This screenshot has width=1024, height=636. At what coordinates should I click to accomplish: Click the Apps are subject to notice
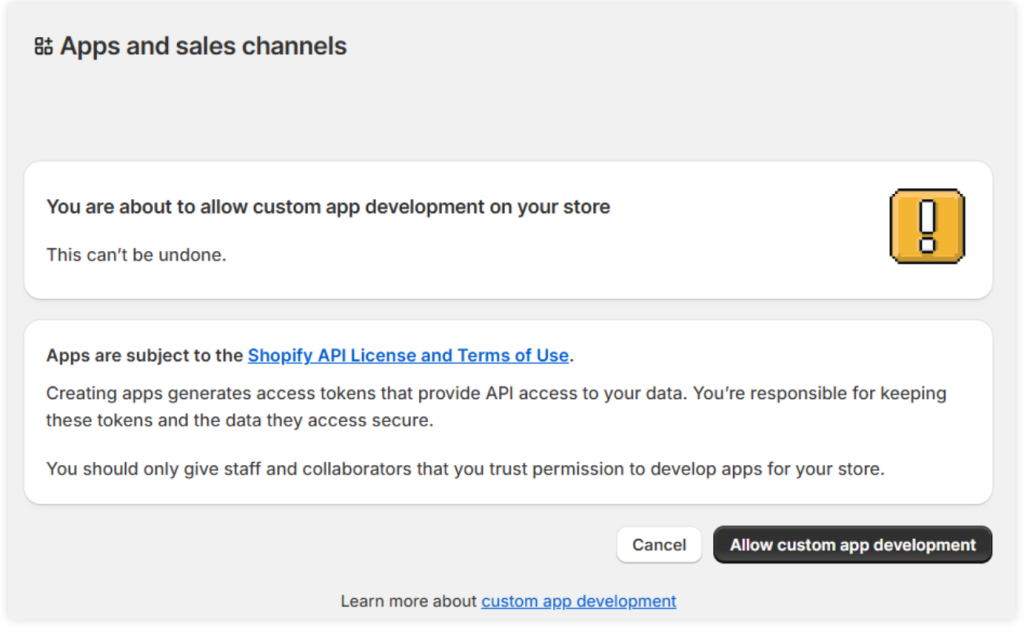[145, 355]
